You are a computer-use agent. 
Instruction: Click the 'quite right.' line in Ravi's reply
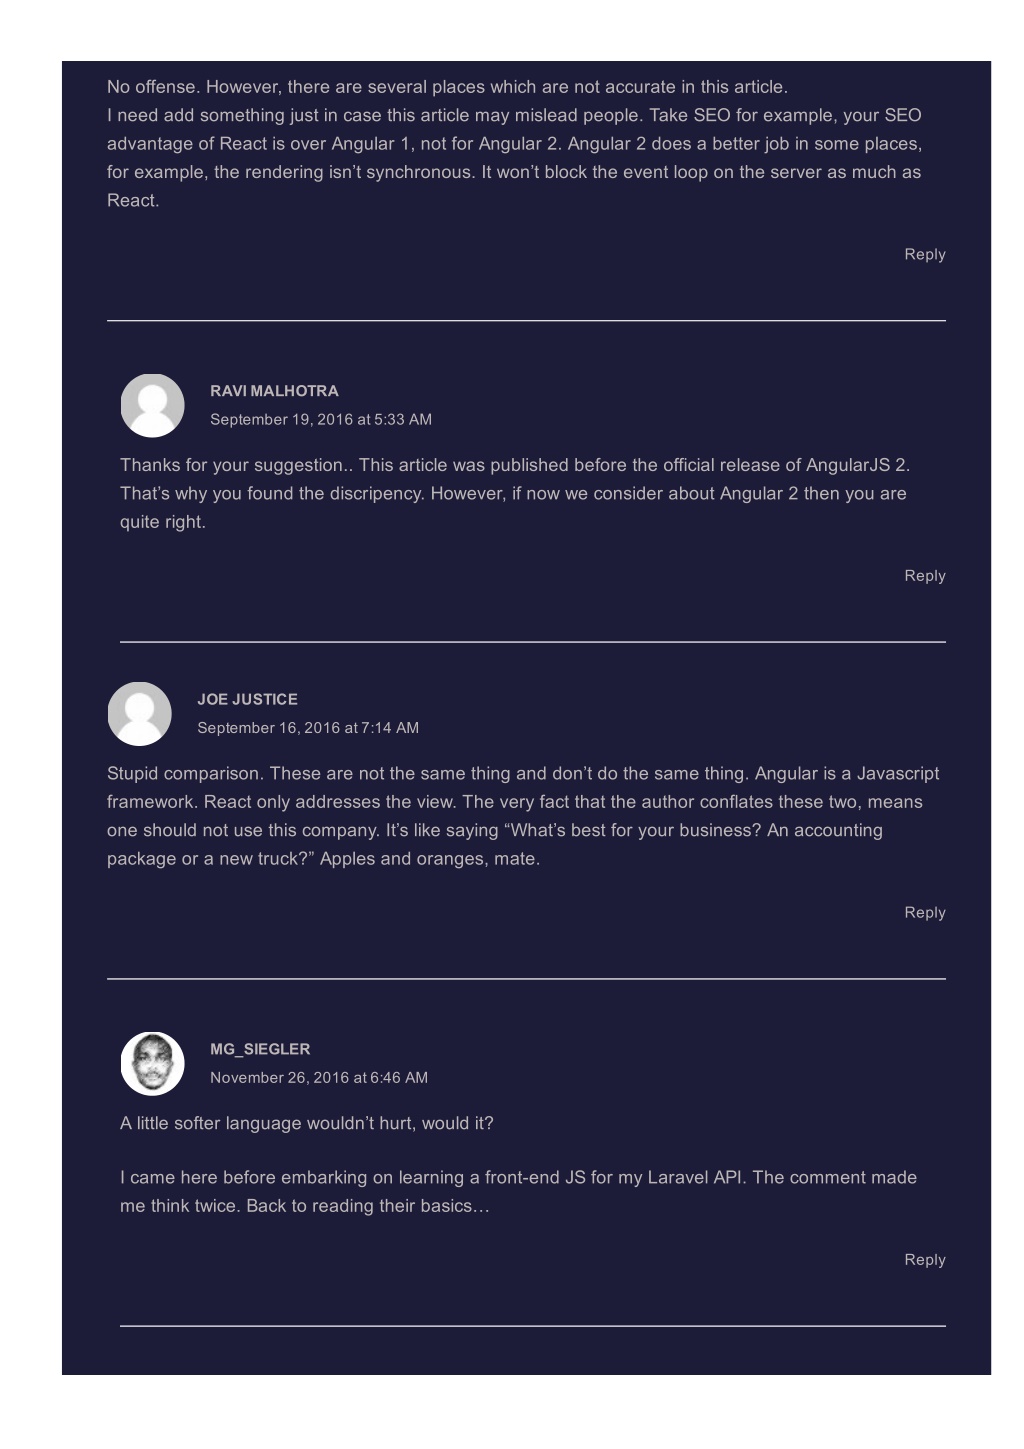coord(163,521)
